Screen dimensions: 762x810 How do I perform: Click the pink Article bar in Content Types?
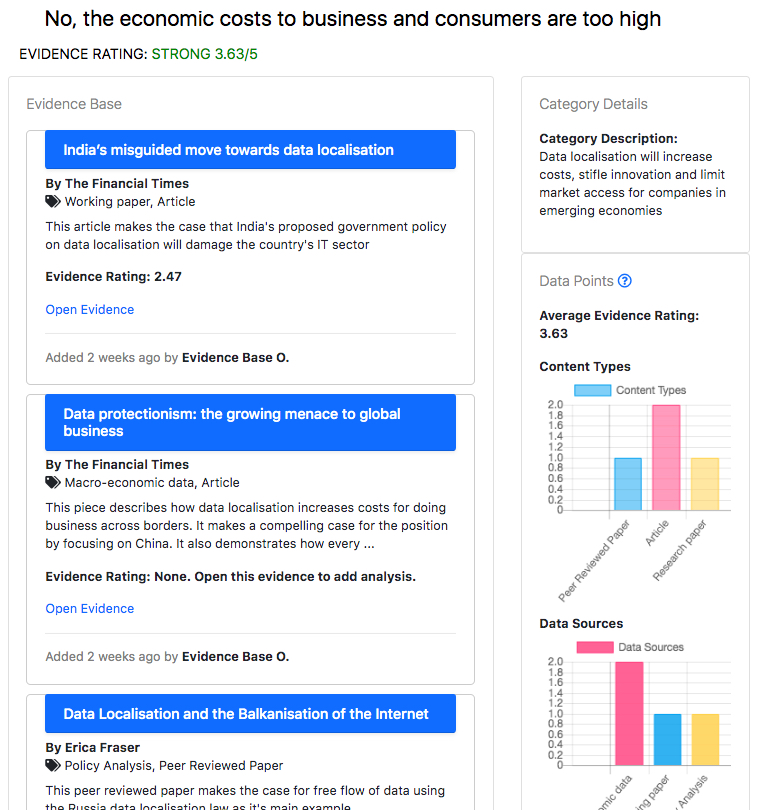(666, 457)
